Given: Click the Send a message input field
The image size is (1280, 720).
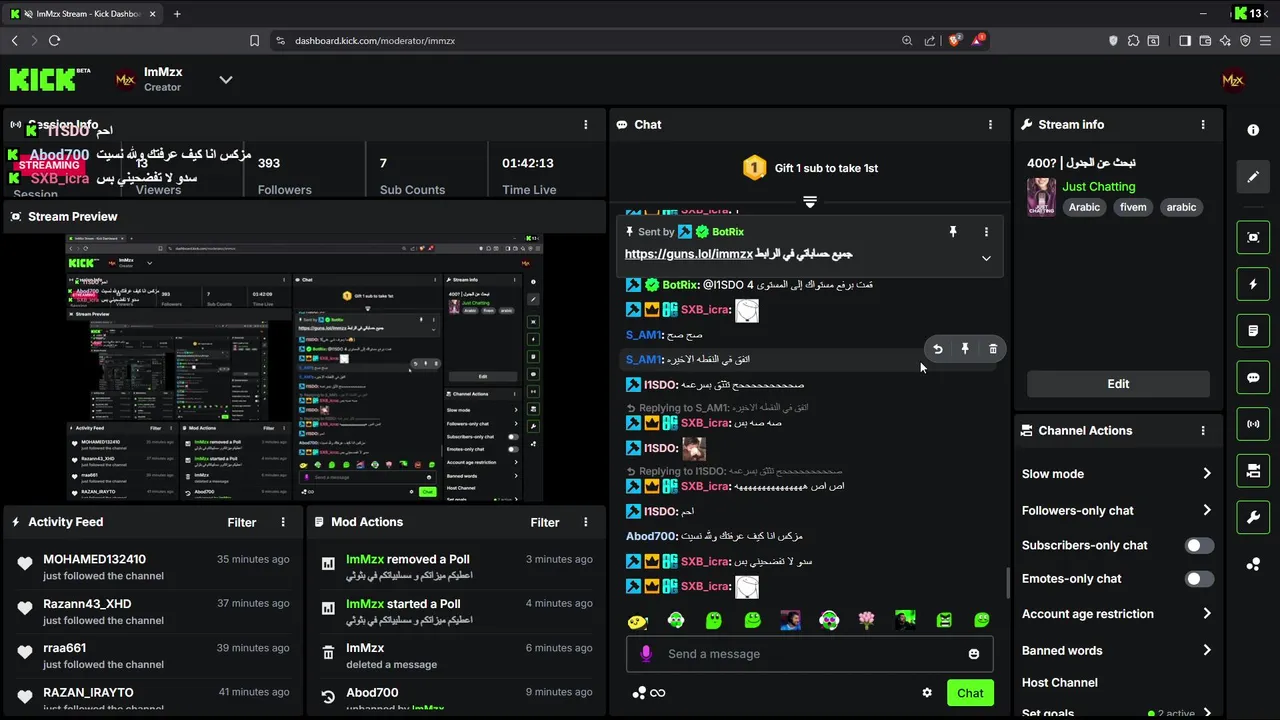Looking at the screenshot, I should [810, 654].
